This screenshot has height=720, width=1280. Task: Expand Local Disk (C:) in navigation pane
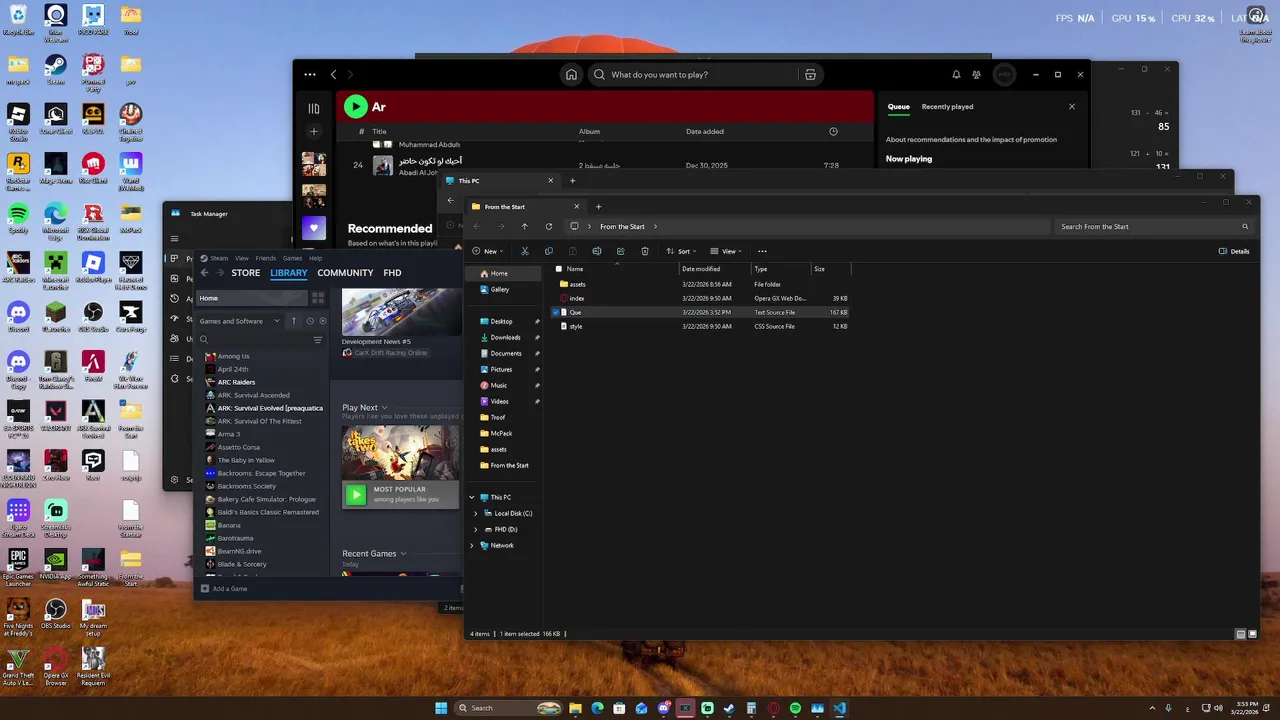(x=476, y=513)
